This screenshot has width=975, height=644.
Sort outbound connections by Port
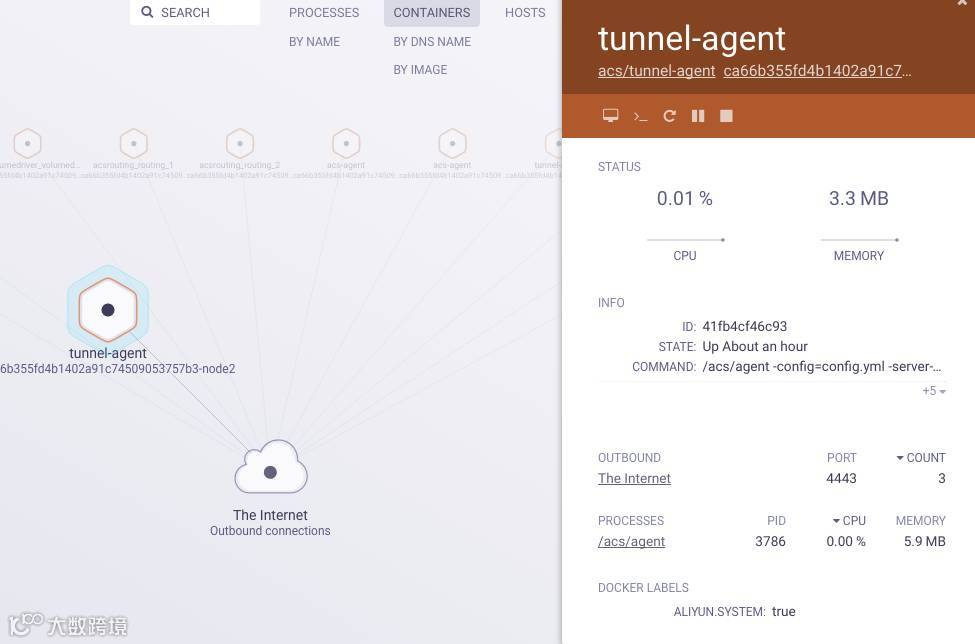point(841,458)
